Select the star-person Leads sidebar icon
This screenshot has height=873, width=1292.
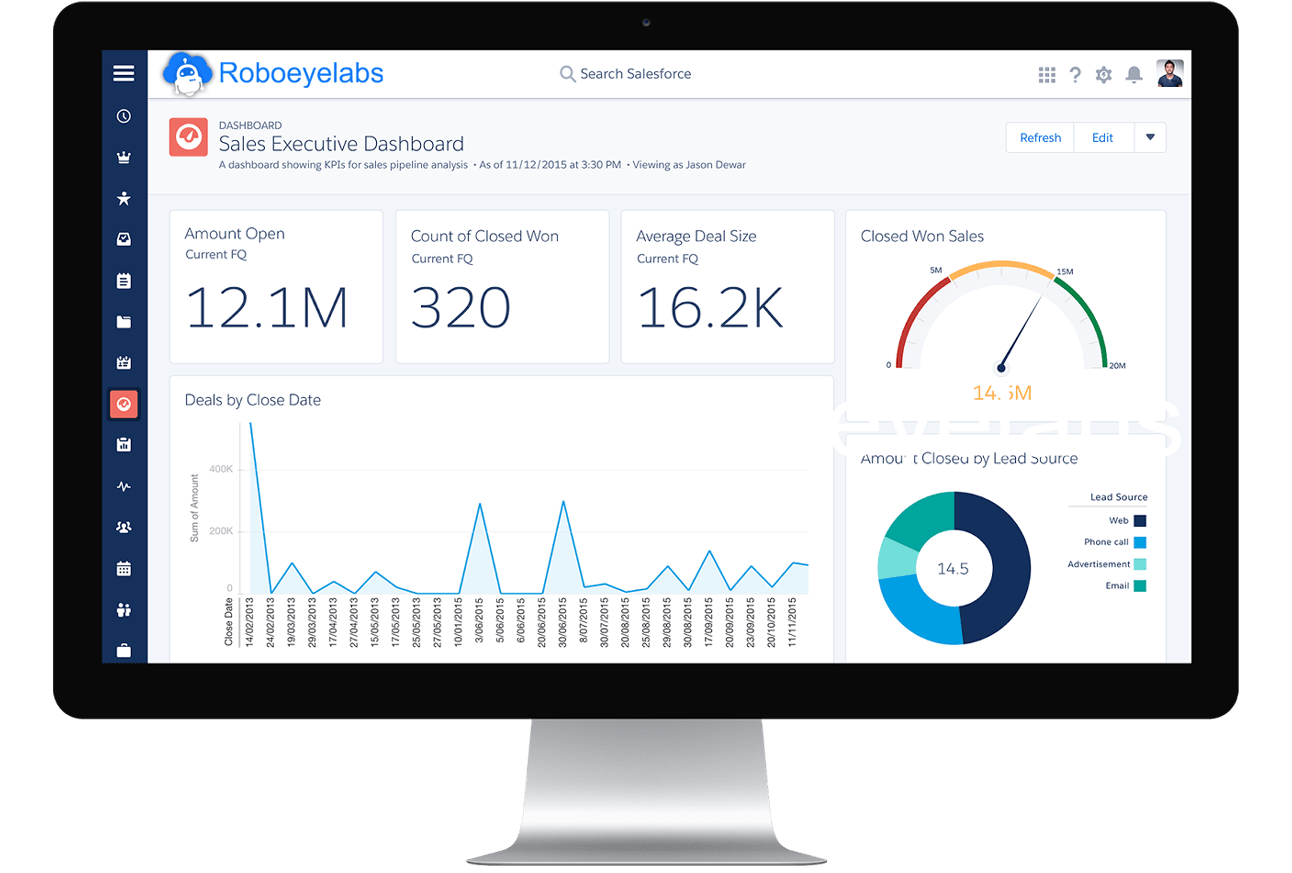tap(124, 198)
